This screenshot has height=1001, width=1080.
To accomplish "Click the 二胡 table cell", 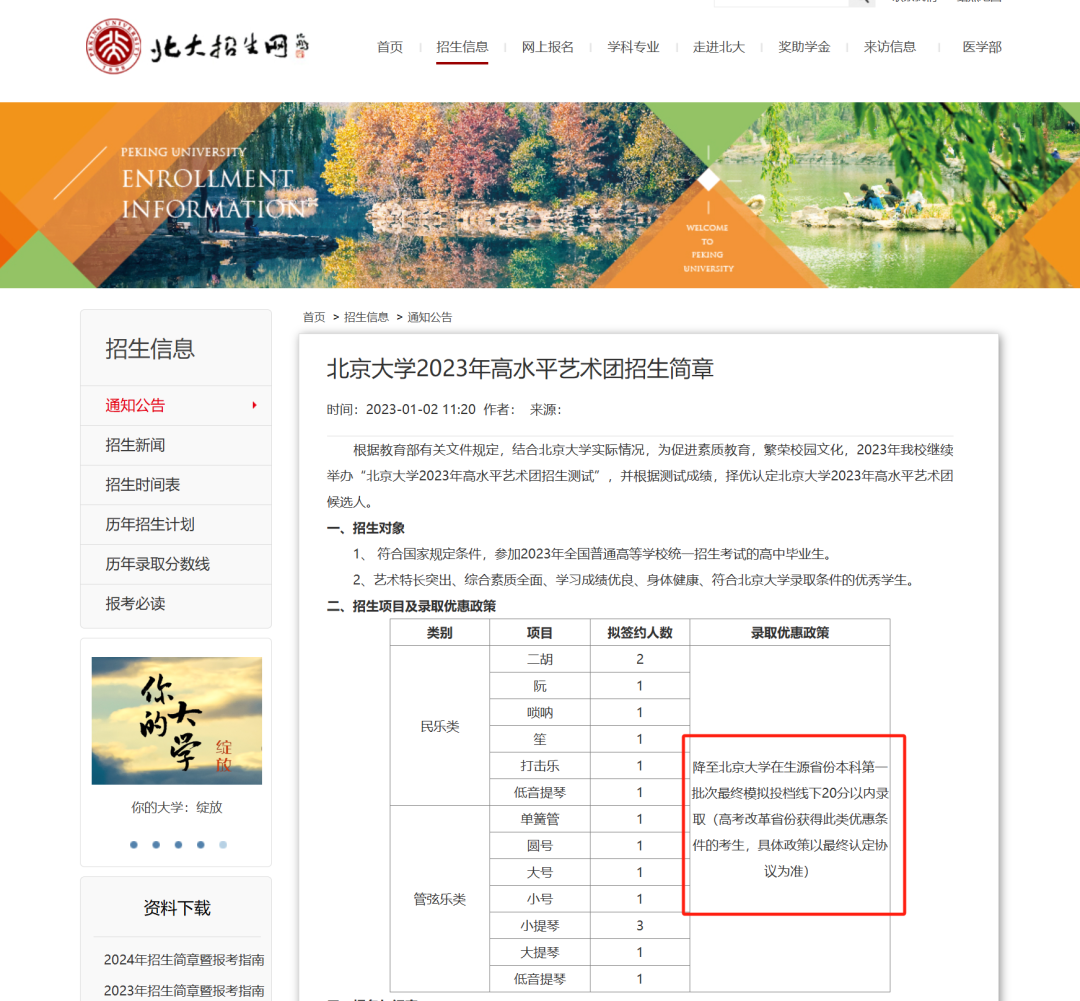I will pyautogui.click(x=540, y=659).
